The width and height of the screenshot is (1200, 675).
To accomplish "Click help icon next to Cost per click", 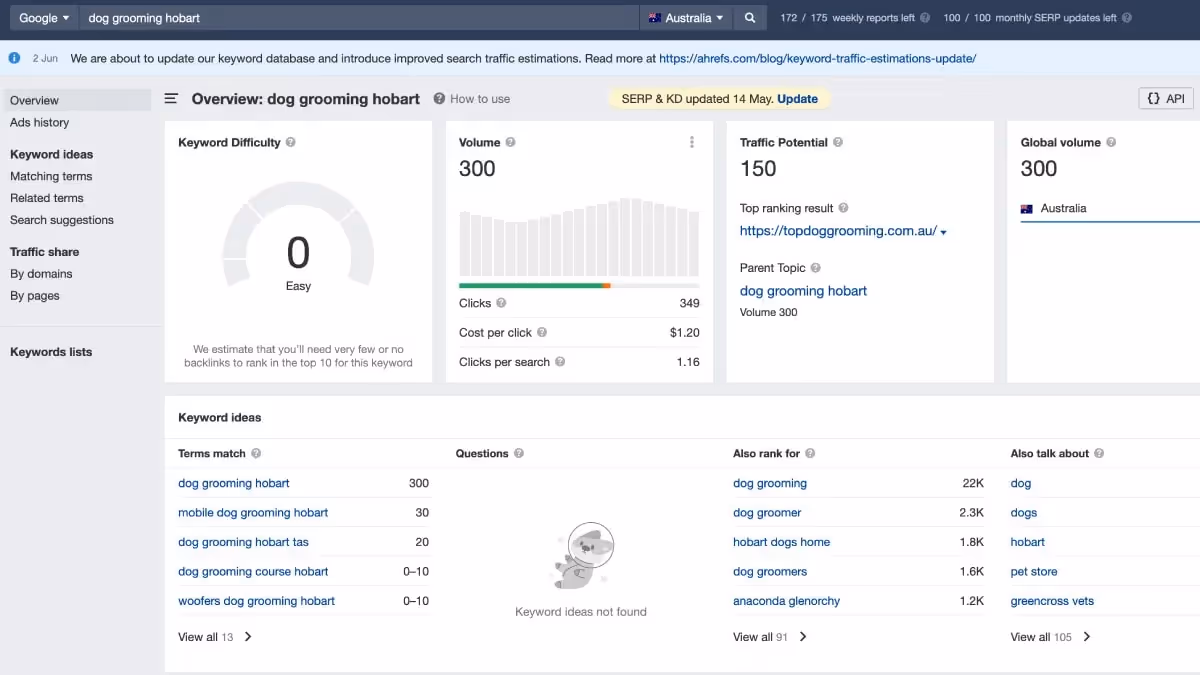I will coord(542,332).
